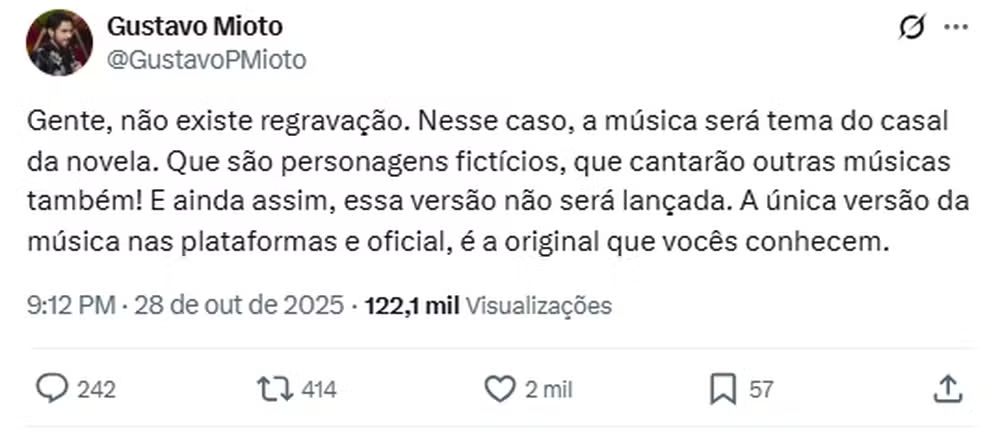Open the @GustavoPMioto handle link
Image resolution: width=1000 pixels, height=431 pixels.
pyautogui.click(x=205, y=60)
